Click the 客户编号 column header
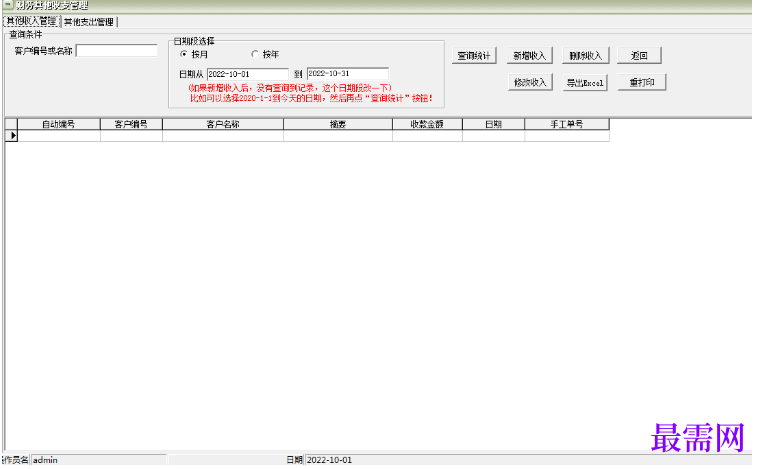 tap(131, 124)
